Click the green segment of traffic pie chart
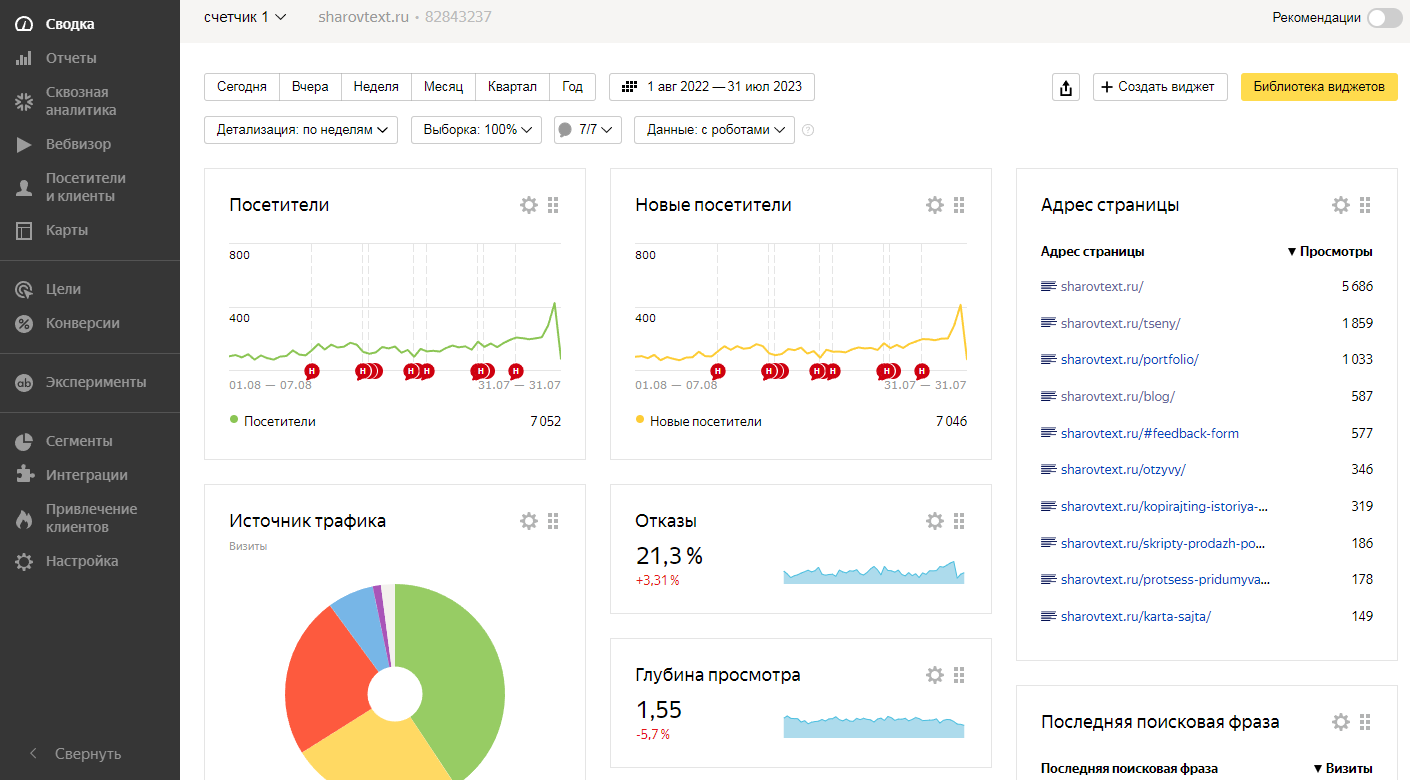The height and width of the screenshot is (780, 1410). pos(460,680)
